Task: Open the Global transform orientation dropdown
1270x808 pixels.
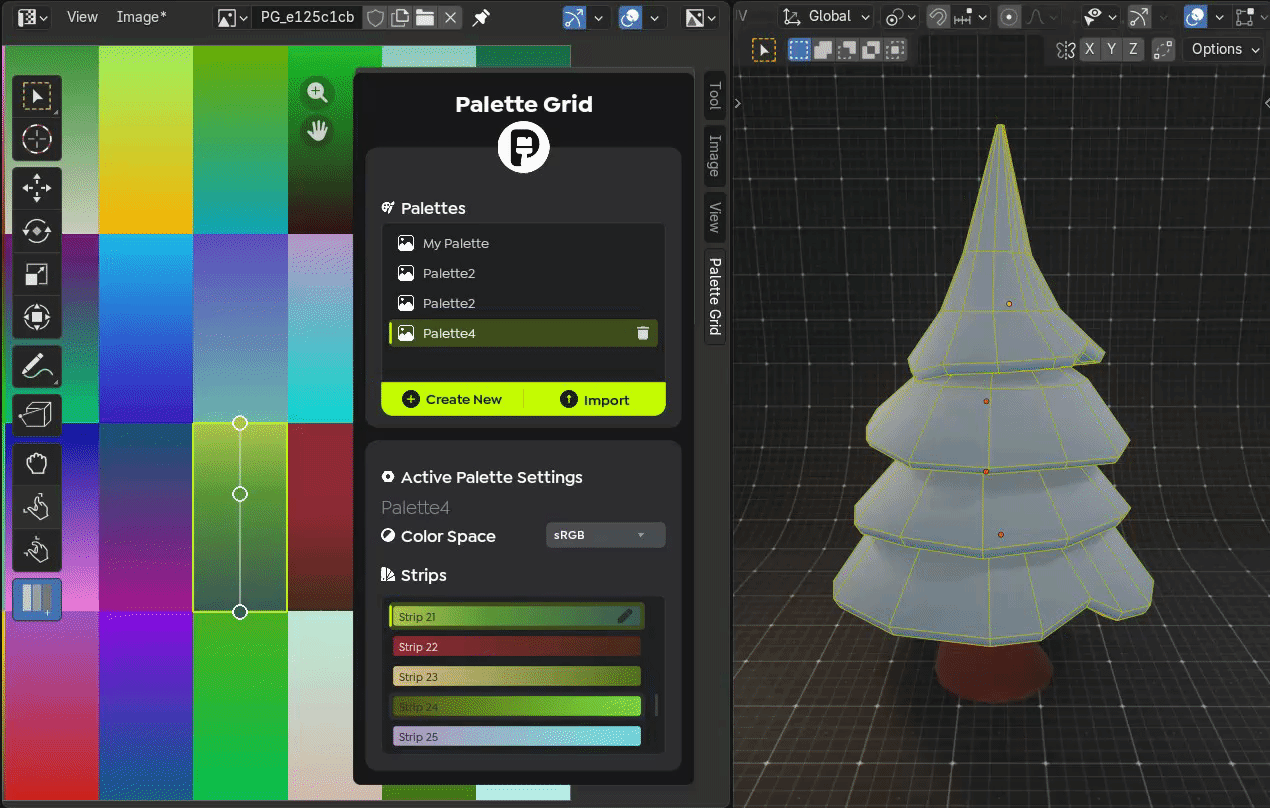Action: pyautogui.click(x=827, y=17)
